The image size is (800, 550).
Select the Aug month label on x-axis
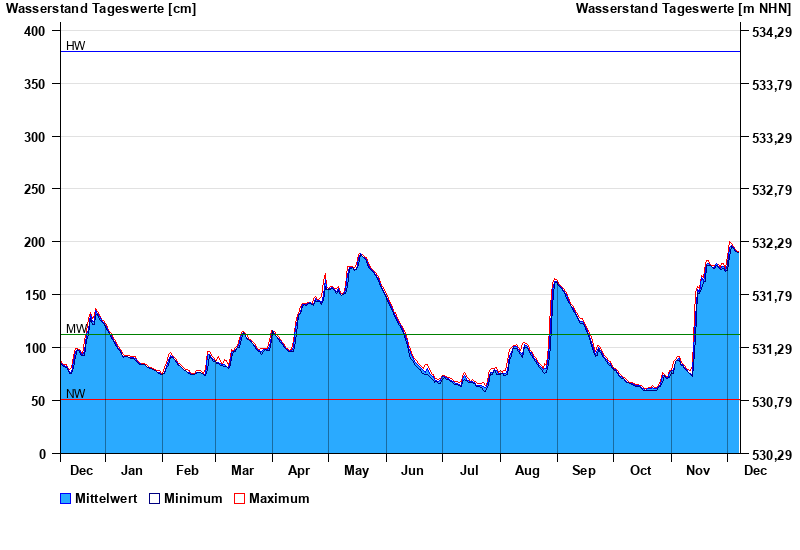(x=527, y=470)
